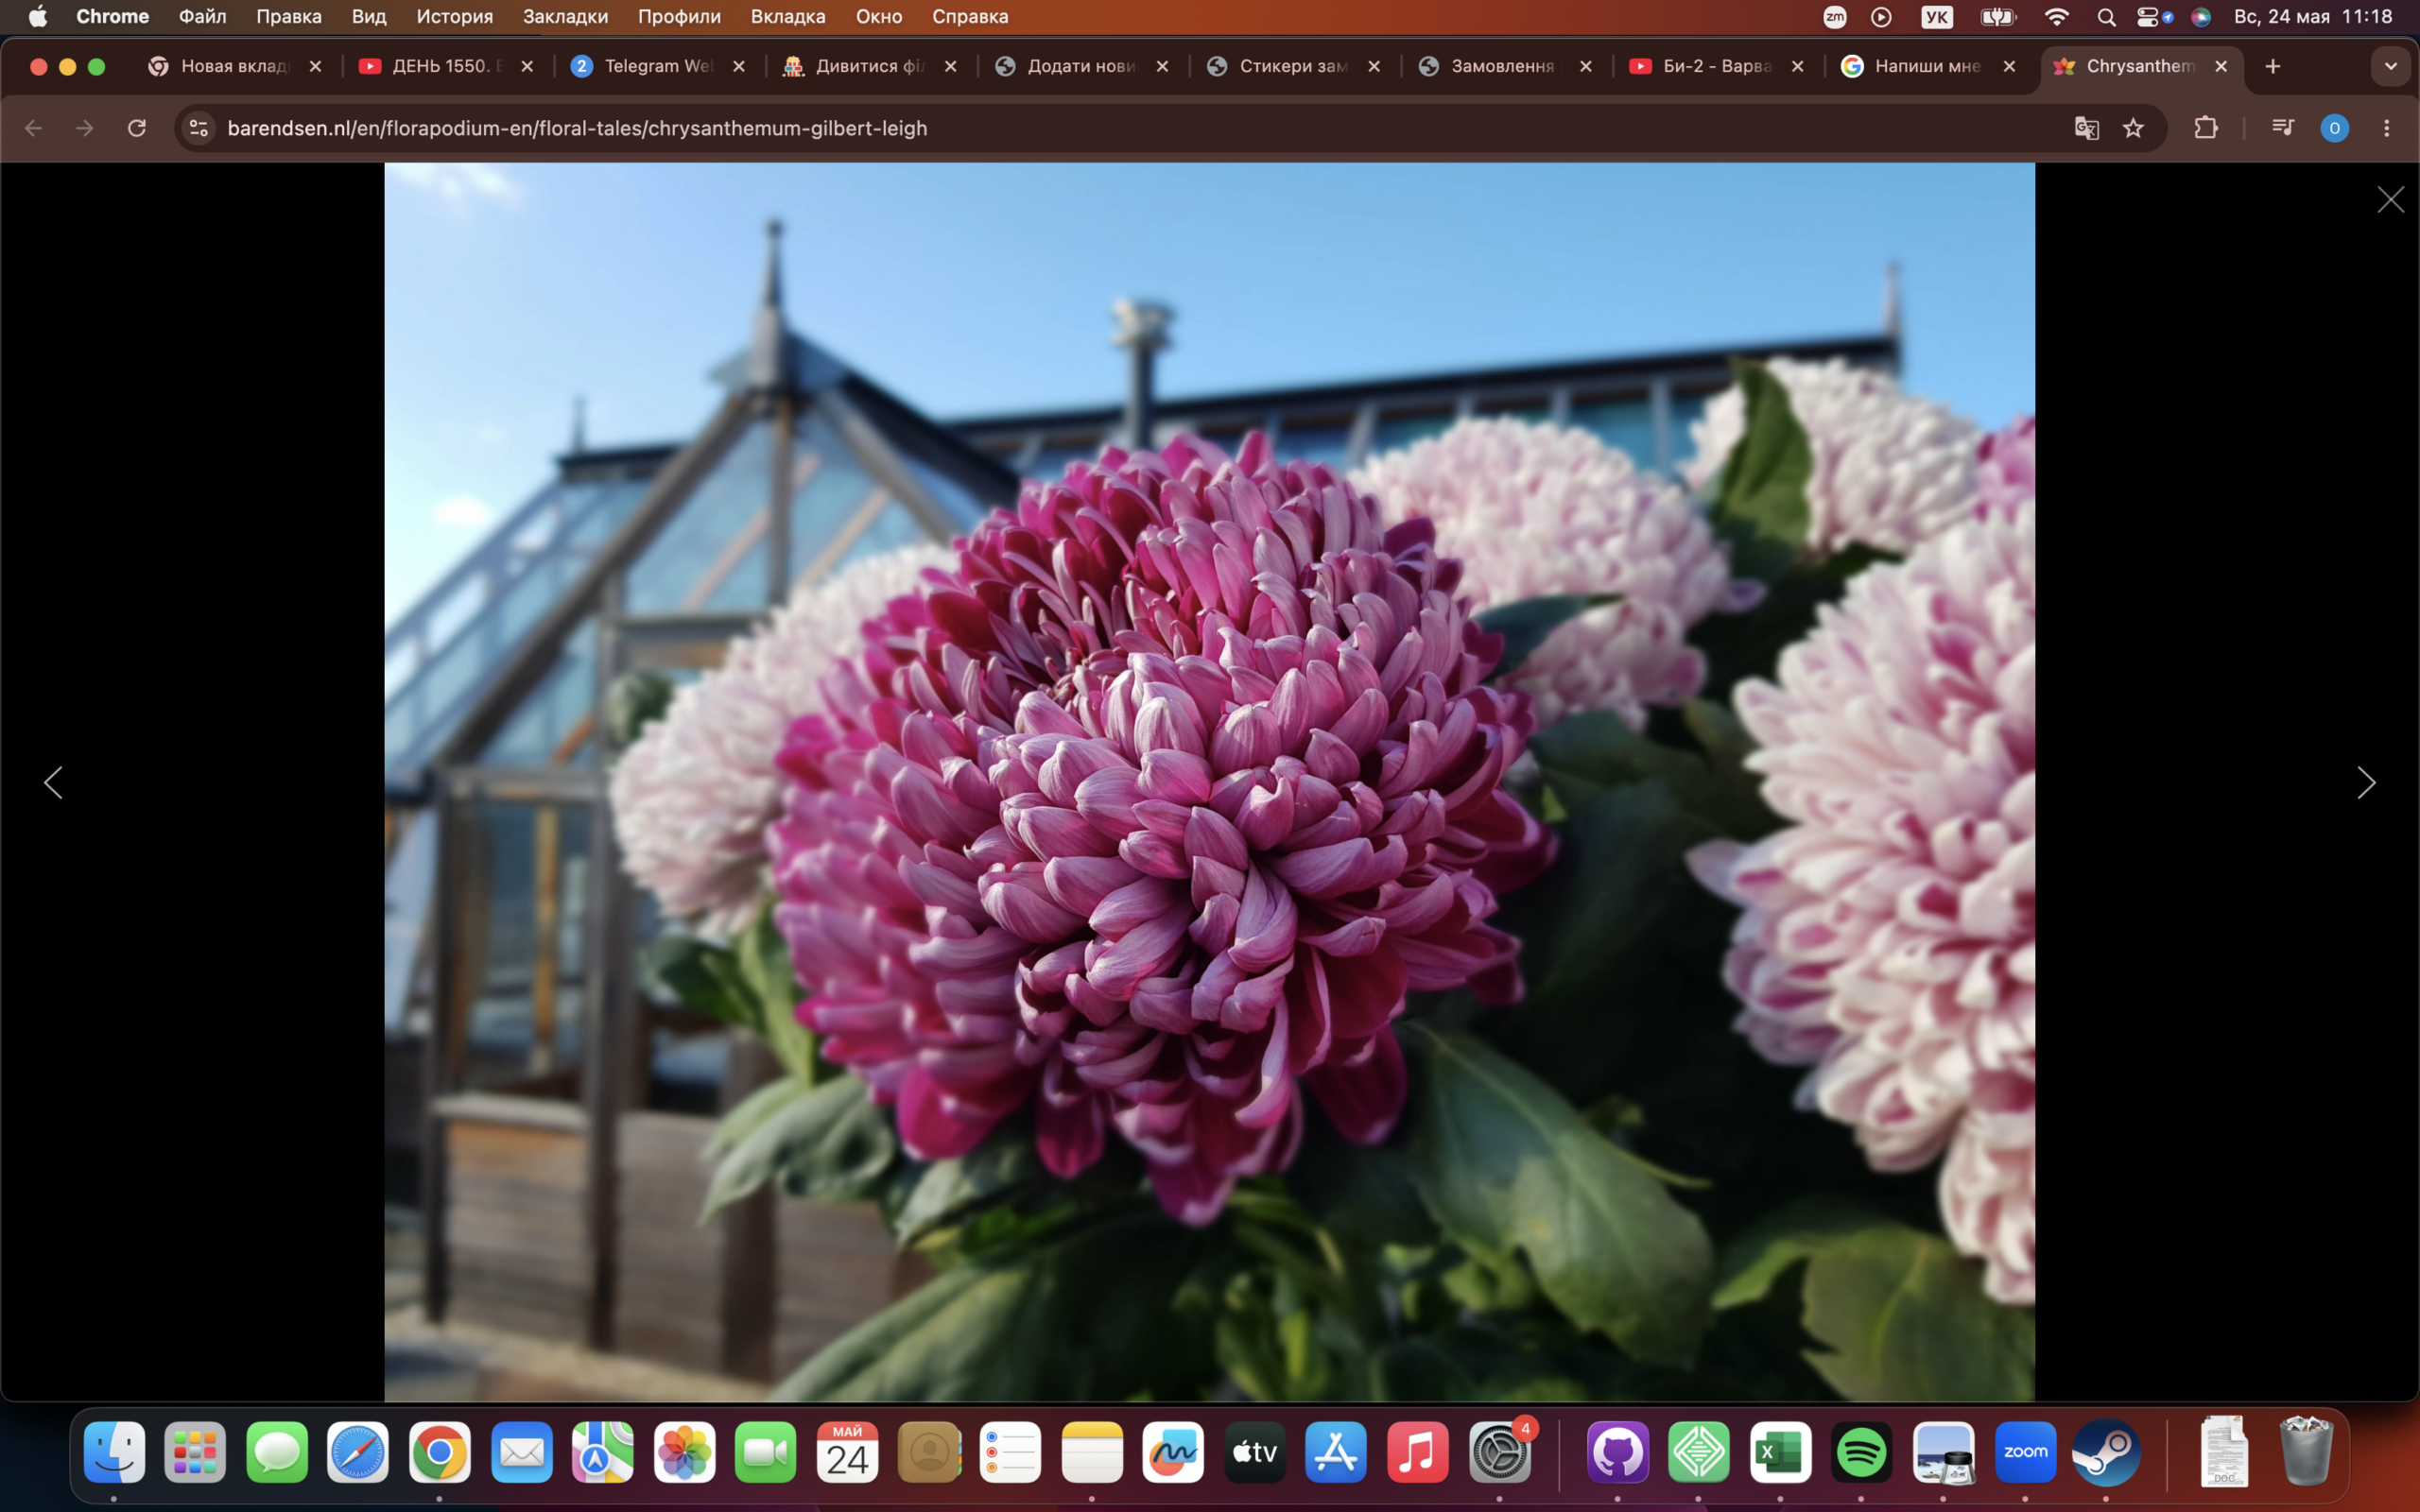Open the battery status menu

1998,16
